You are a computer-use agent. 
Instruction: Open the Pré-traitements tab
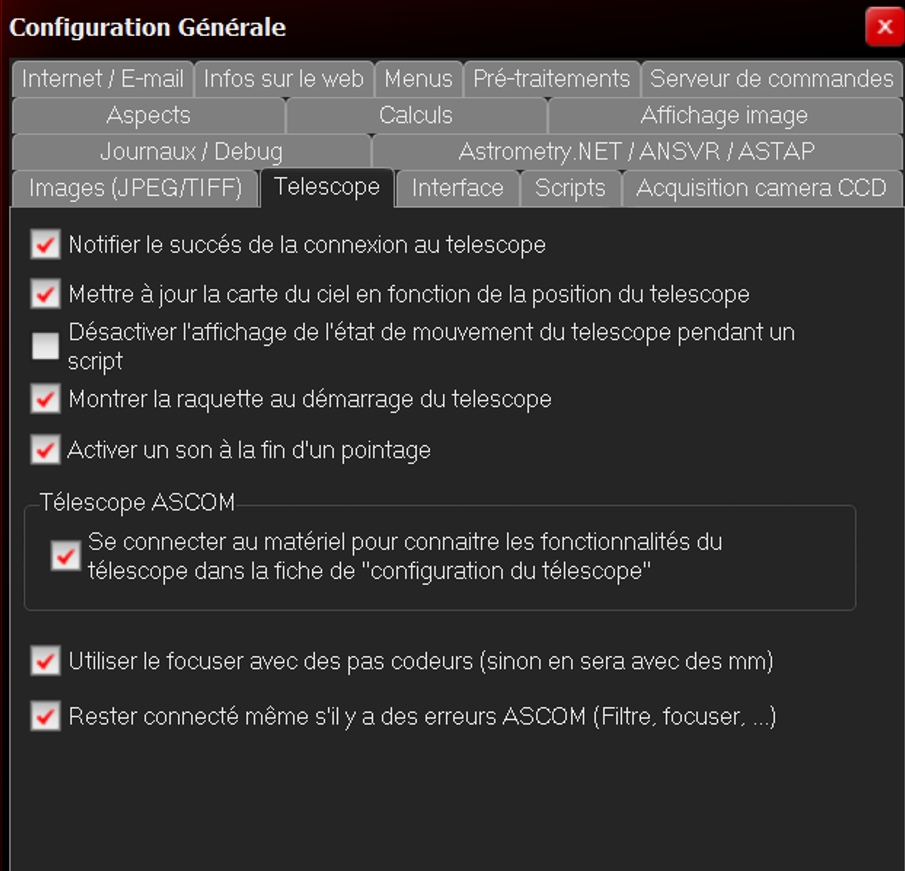551,79
